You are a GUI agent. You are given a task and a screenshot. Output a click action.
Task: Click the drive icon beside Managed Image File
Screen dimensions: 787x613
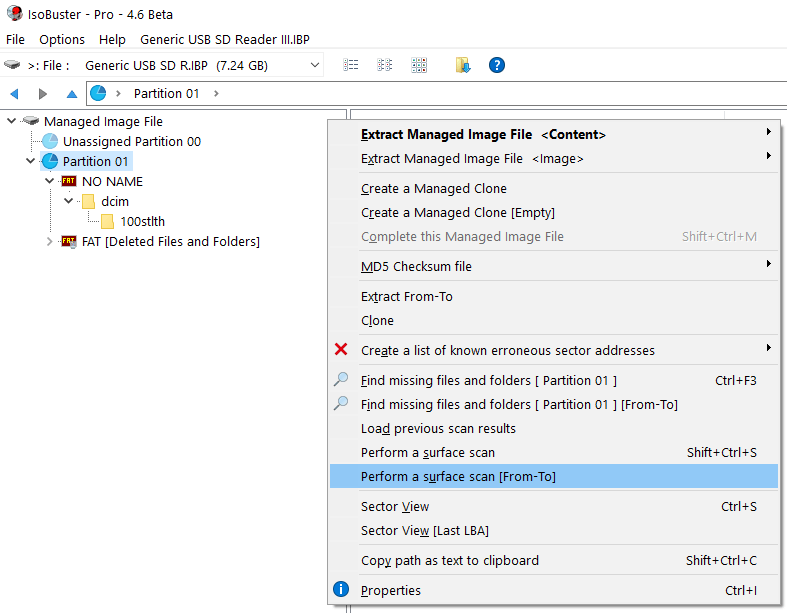coord(31,121)
